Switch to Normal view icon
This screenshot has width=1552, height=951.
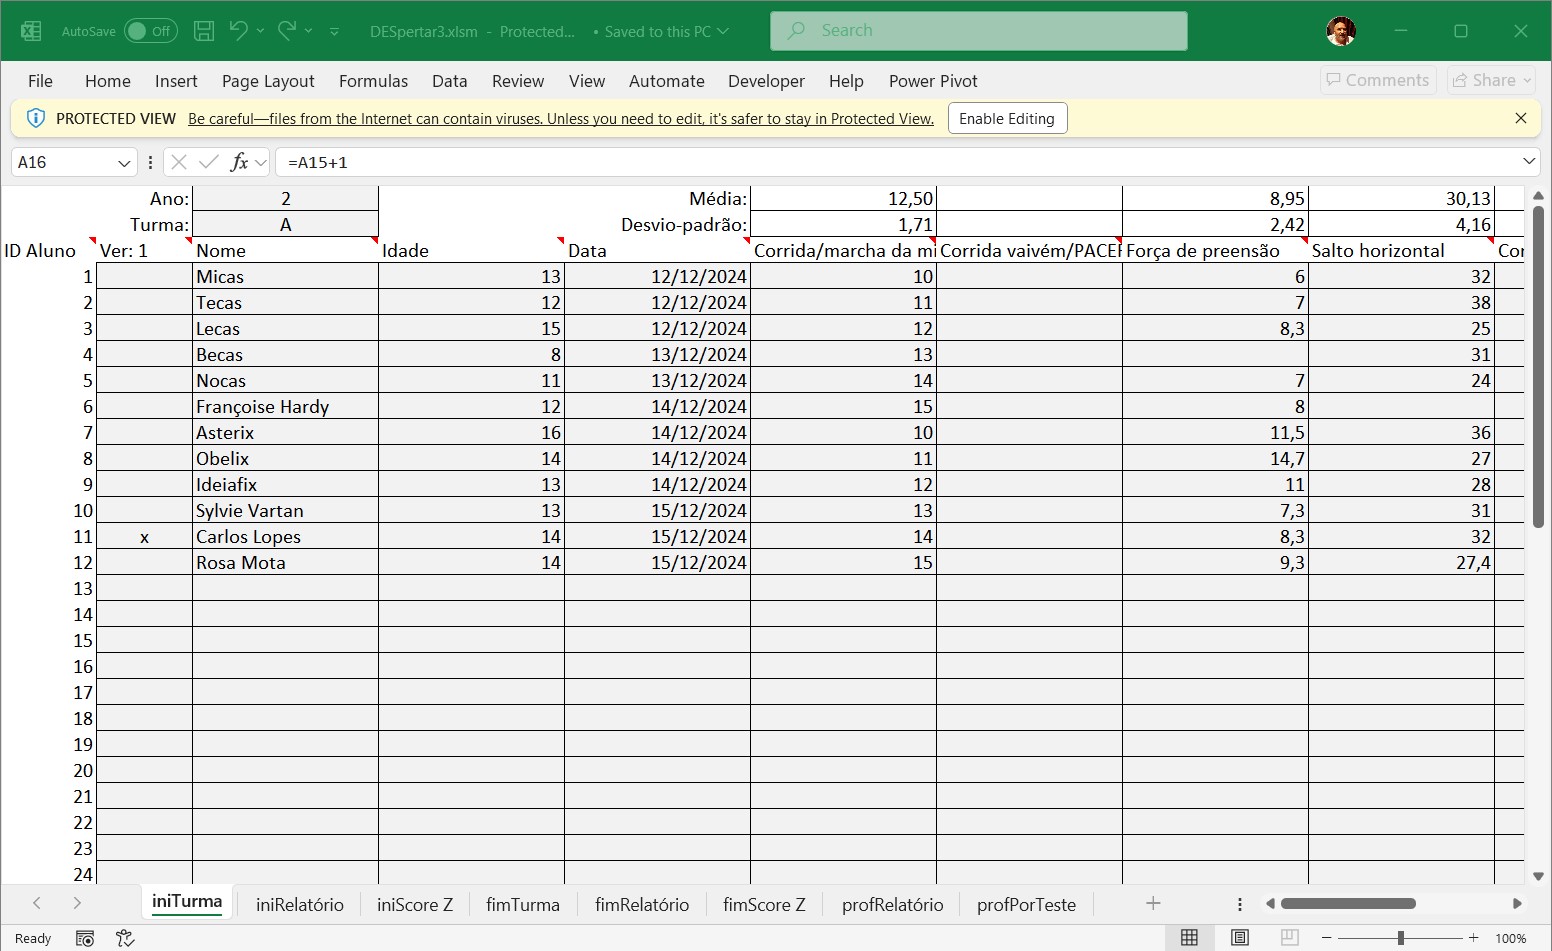point(1189,937)
